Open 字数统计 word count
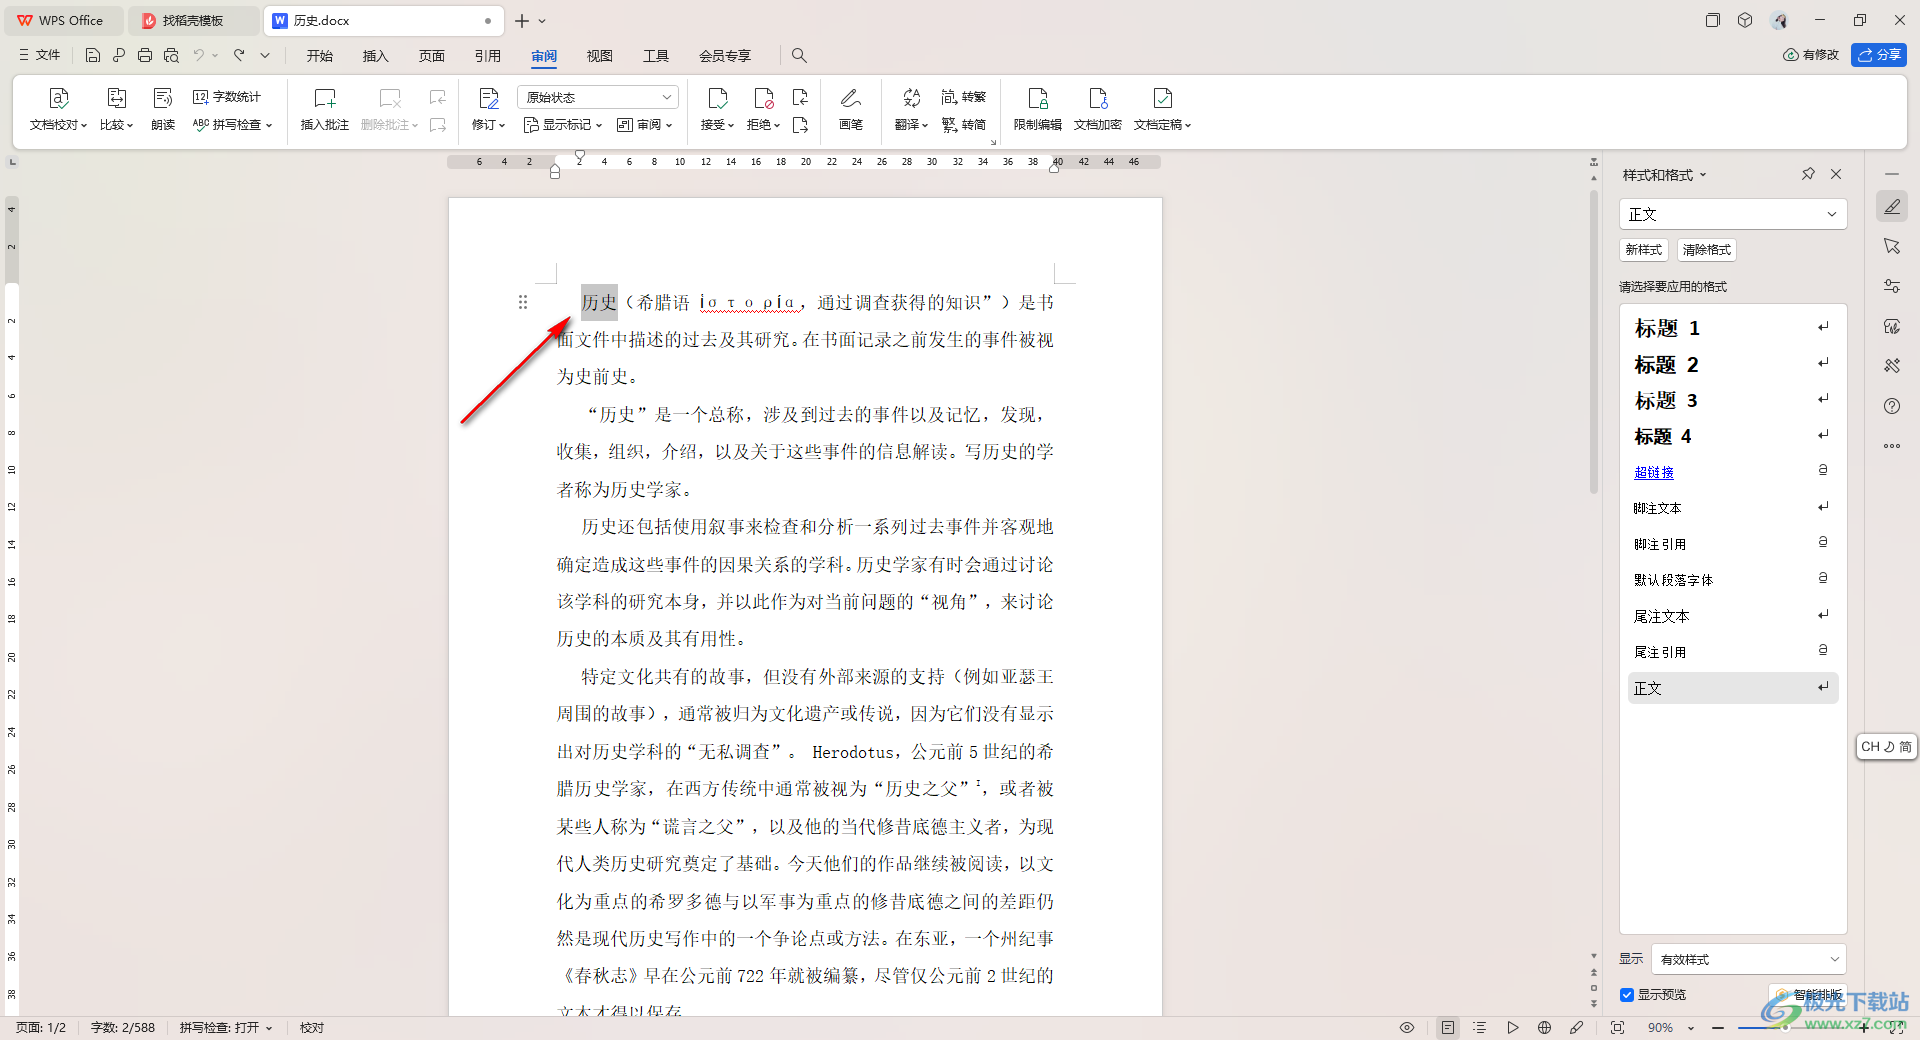This screenshot has height=1040, width=1920. (227, 97)
